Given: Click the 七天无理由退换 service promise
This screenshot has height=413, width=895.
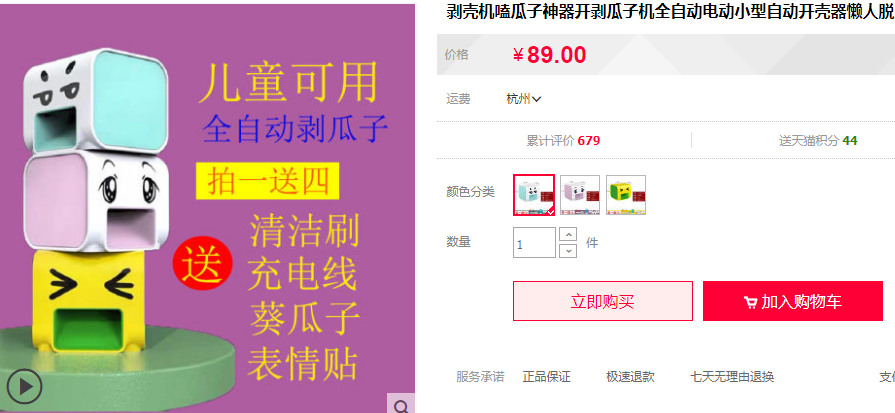Looking at the screenshot, I should coord(732,376).
